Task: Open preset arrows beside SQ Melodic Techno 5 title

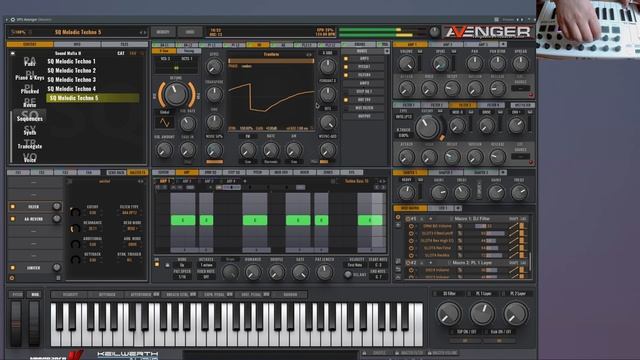Action: coord(142,32)
